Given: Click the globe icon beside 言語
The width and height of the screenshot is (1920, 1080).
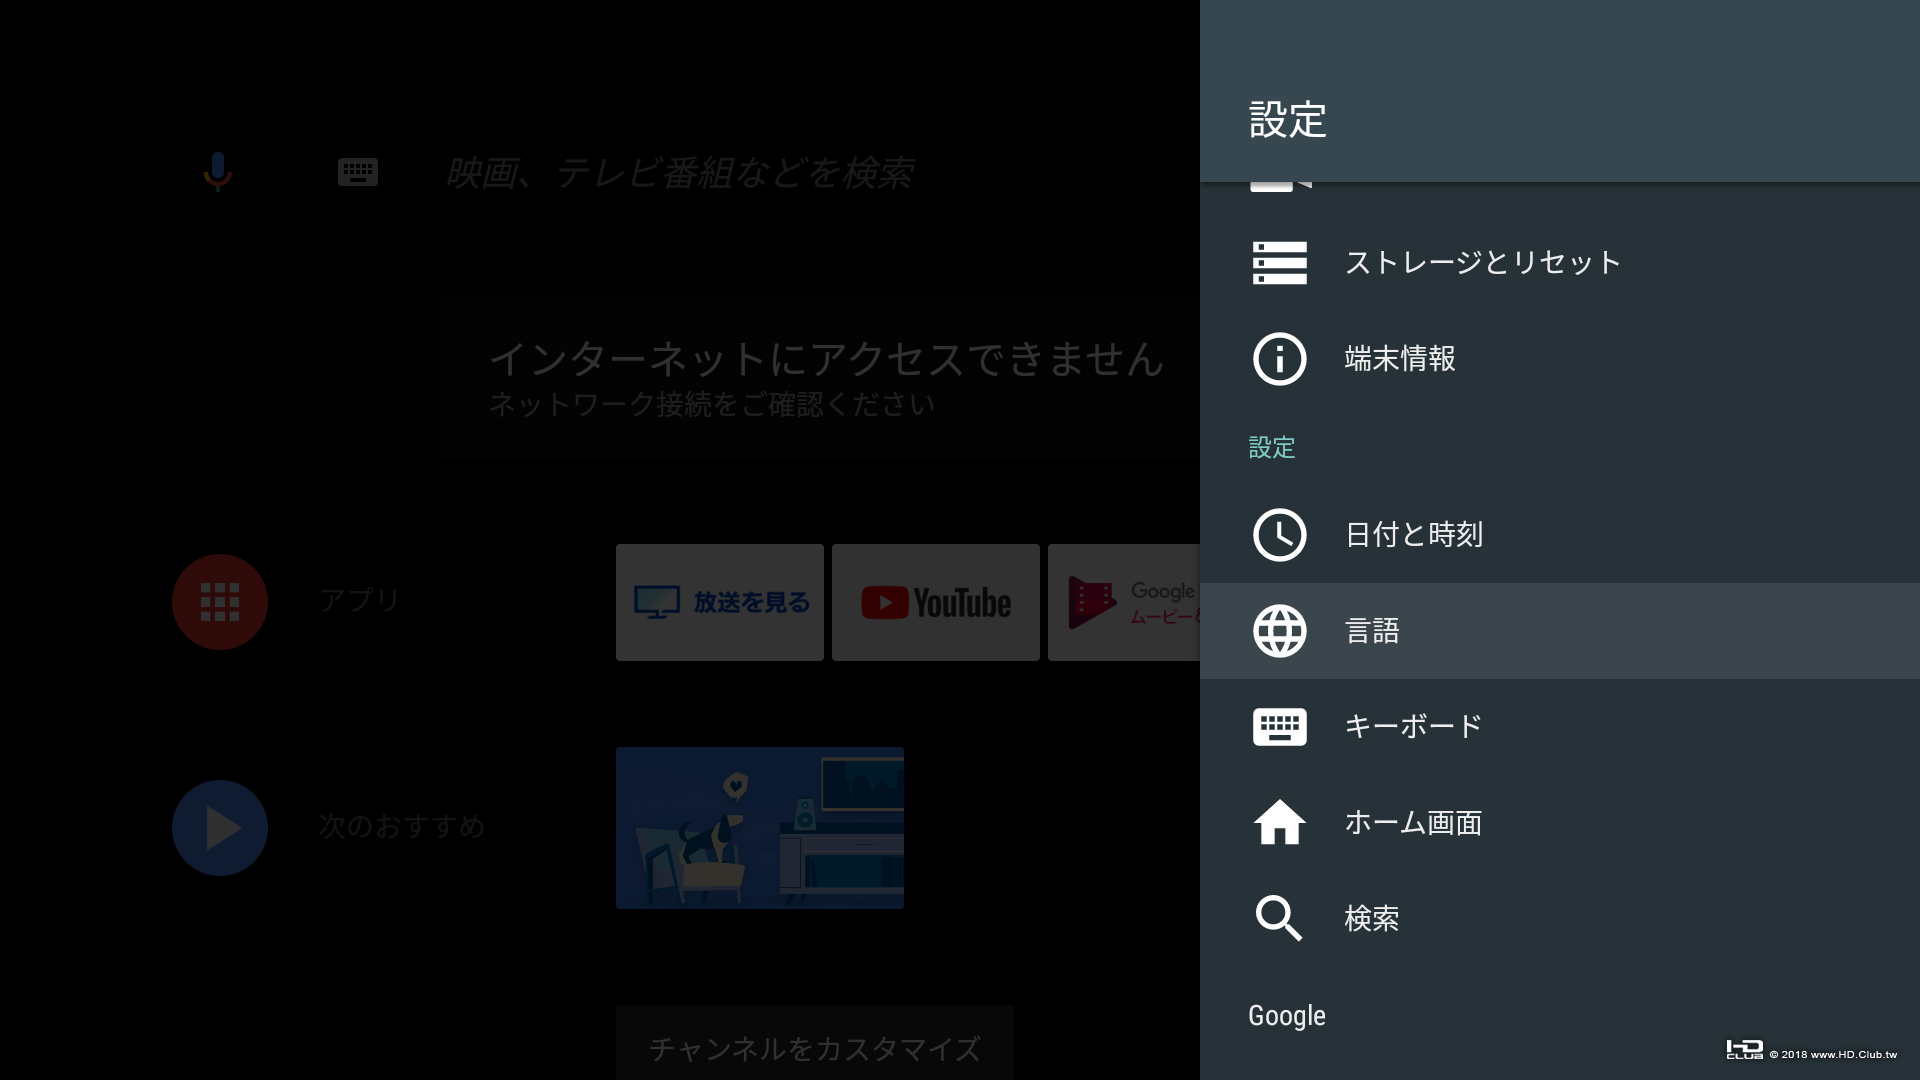Looking at the screenshot, I should tap(1279, 631).
